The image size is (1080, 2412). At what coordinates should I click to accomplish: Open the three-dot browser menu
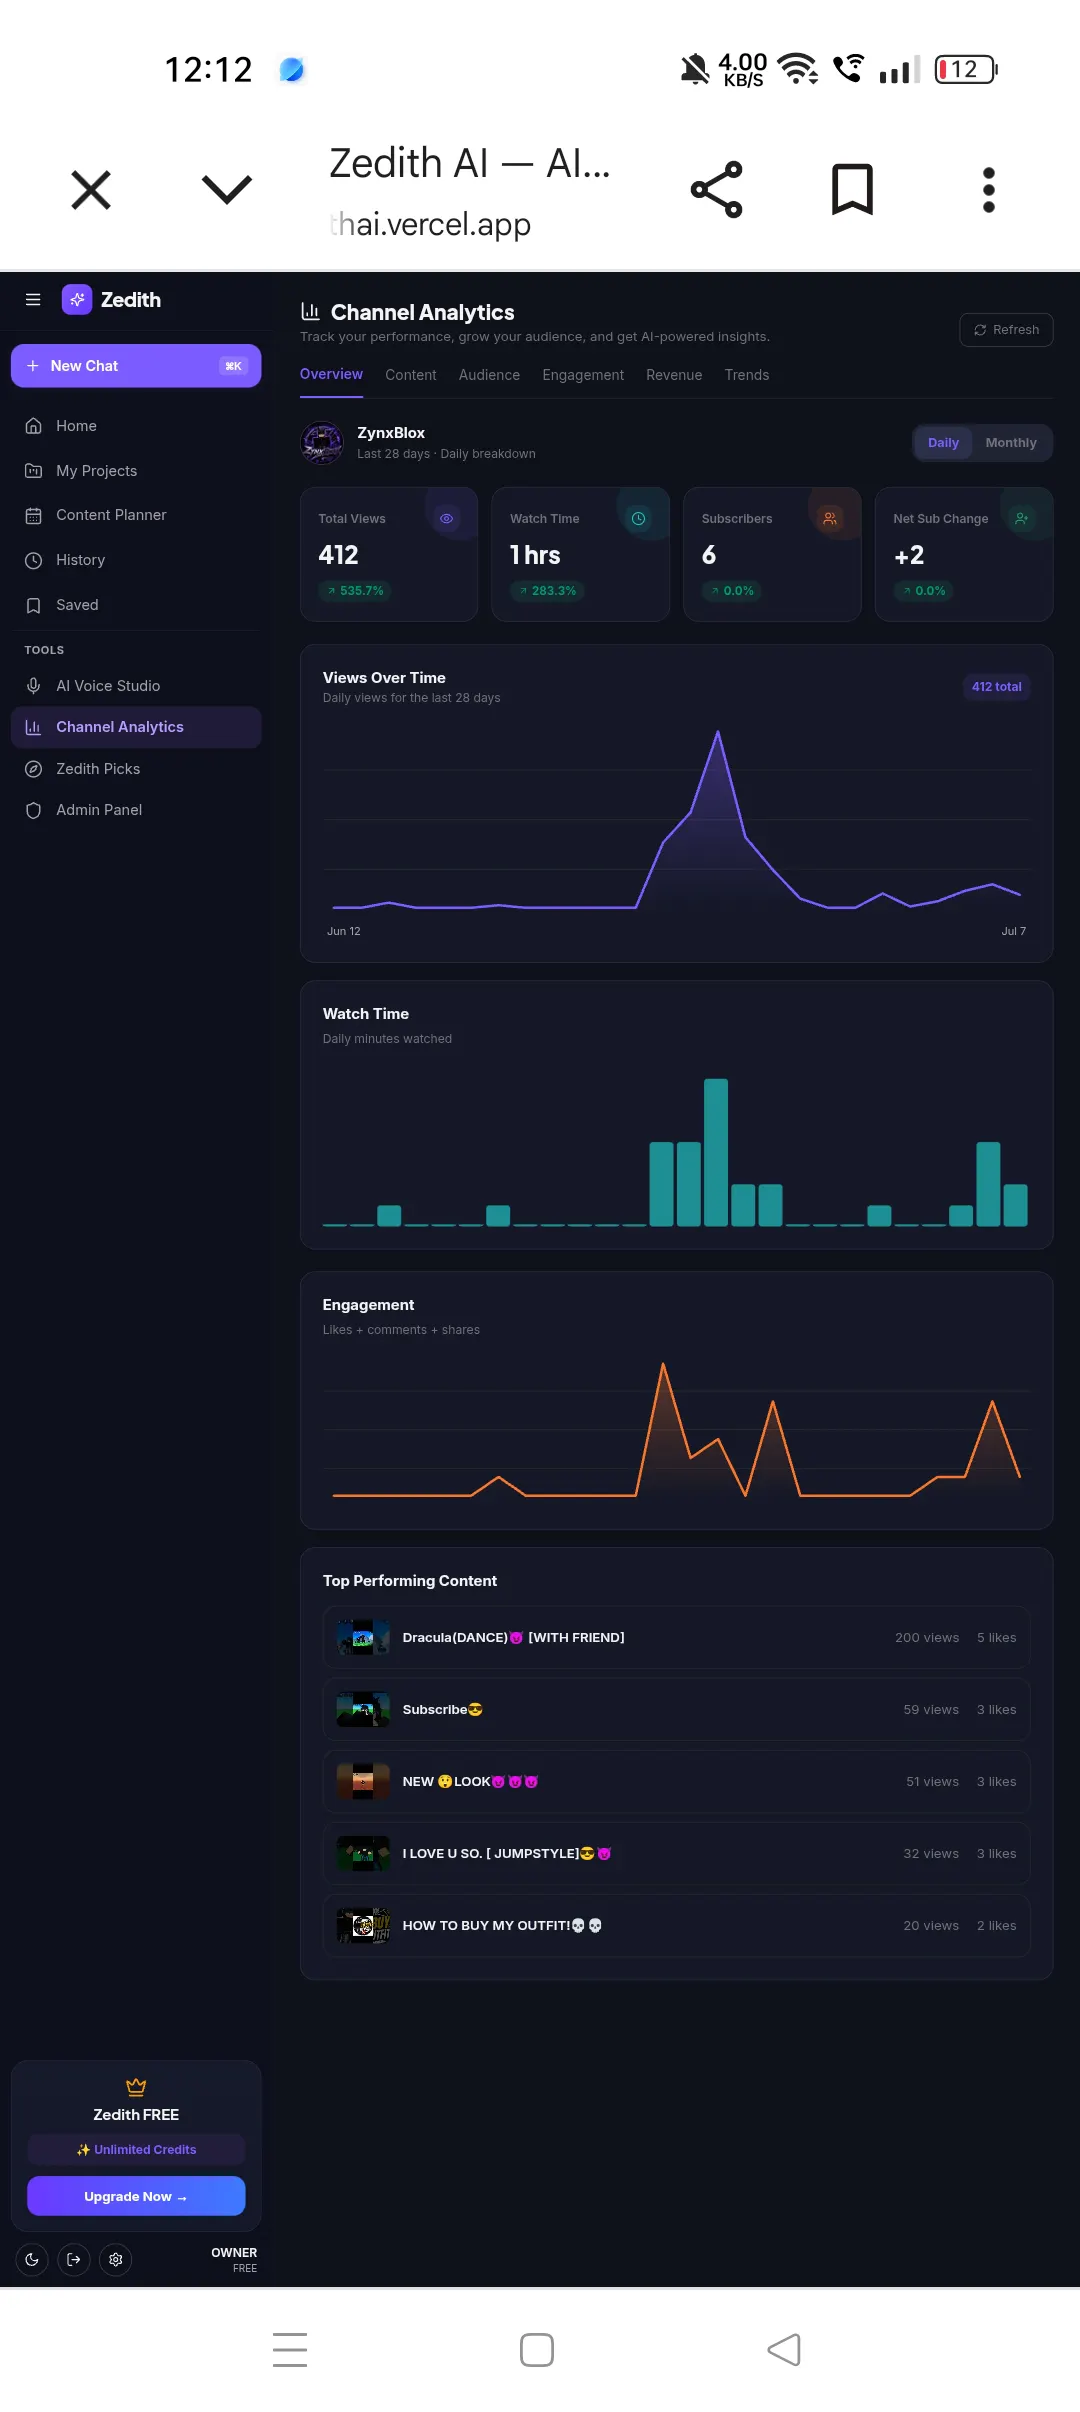(988, 189)
